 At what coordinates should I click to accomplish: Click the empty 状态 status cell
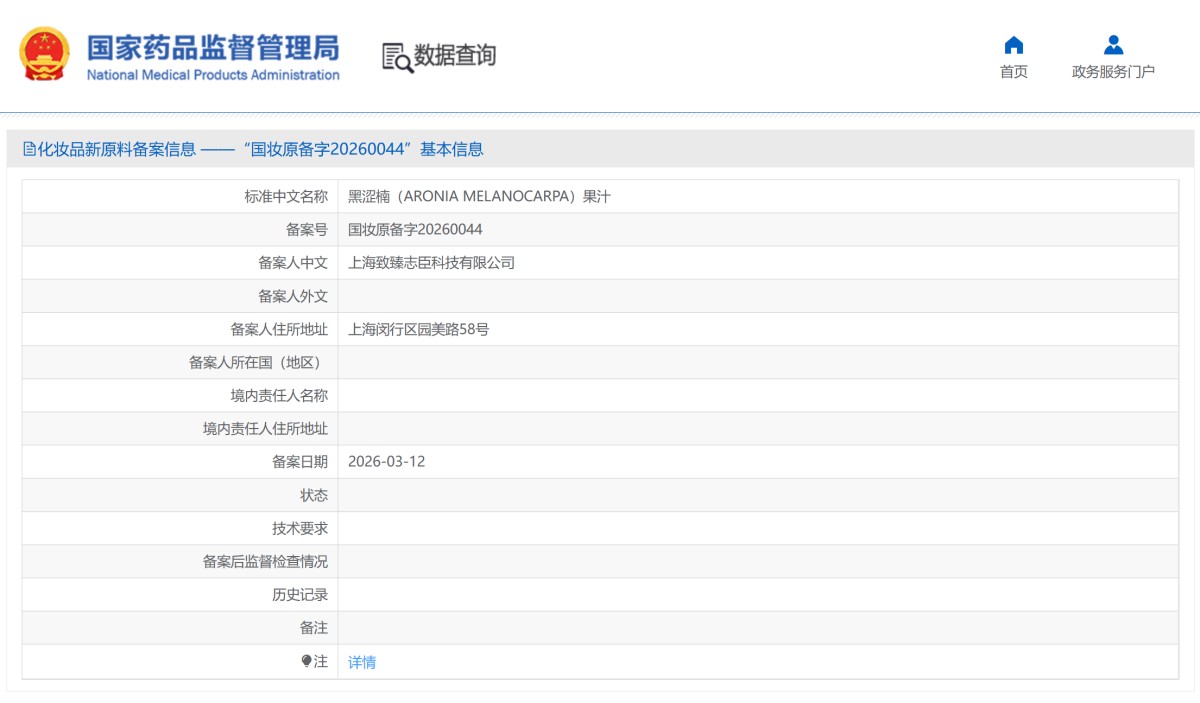(x=700, y=495)
